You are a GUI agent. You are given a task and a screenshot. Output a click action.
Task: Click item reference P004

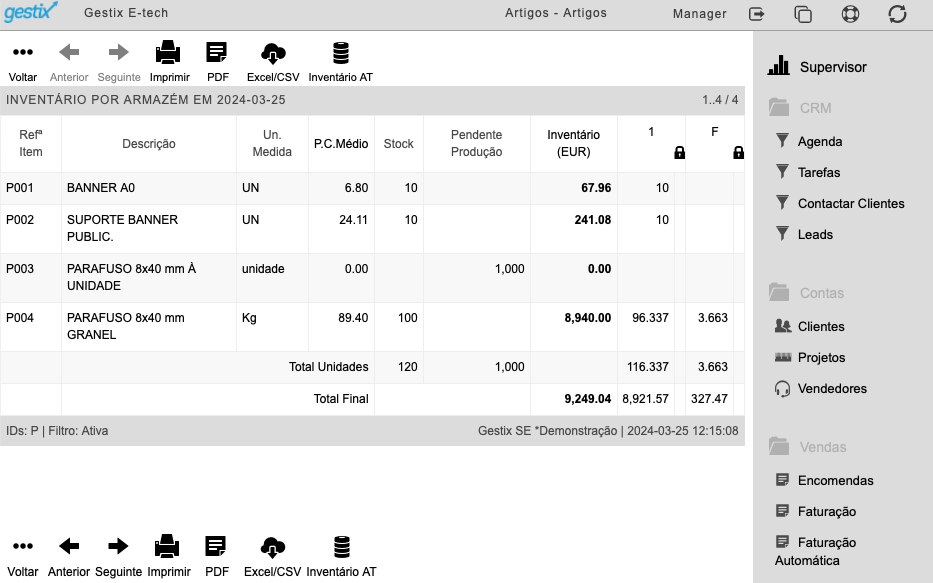[x=20, y=318]
